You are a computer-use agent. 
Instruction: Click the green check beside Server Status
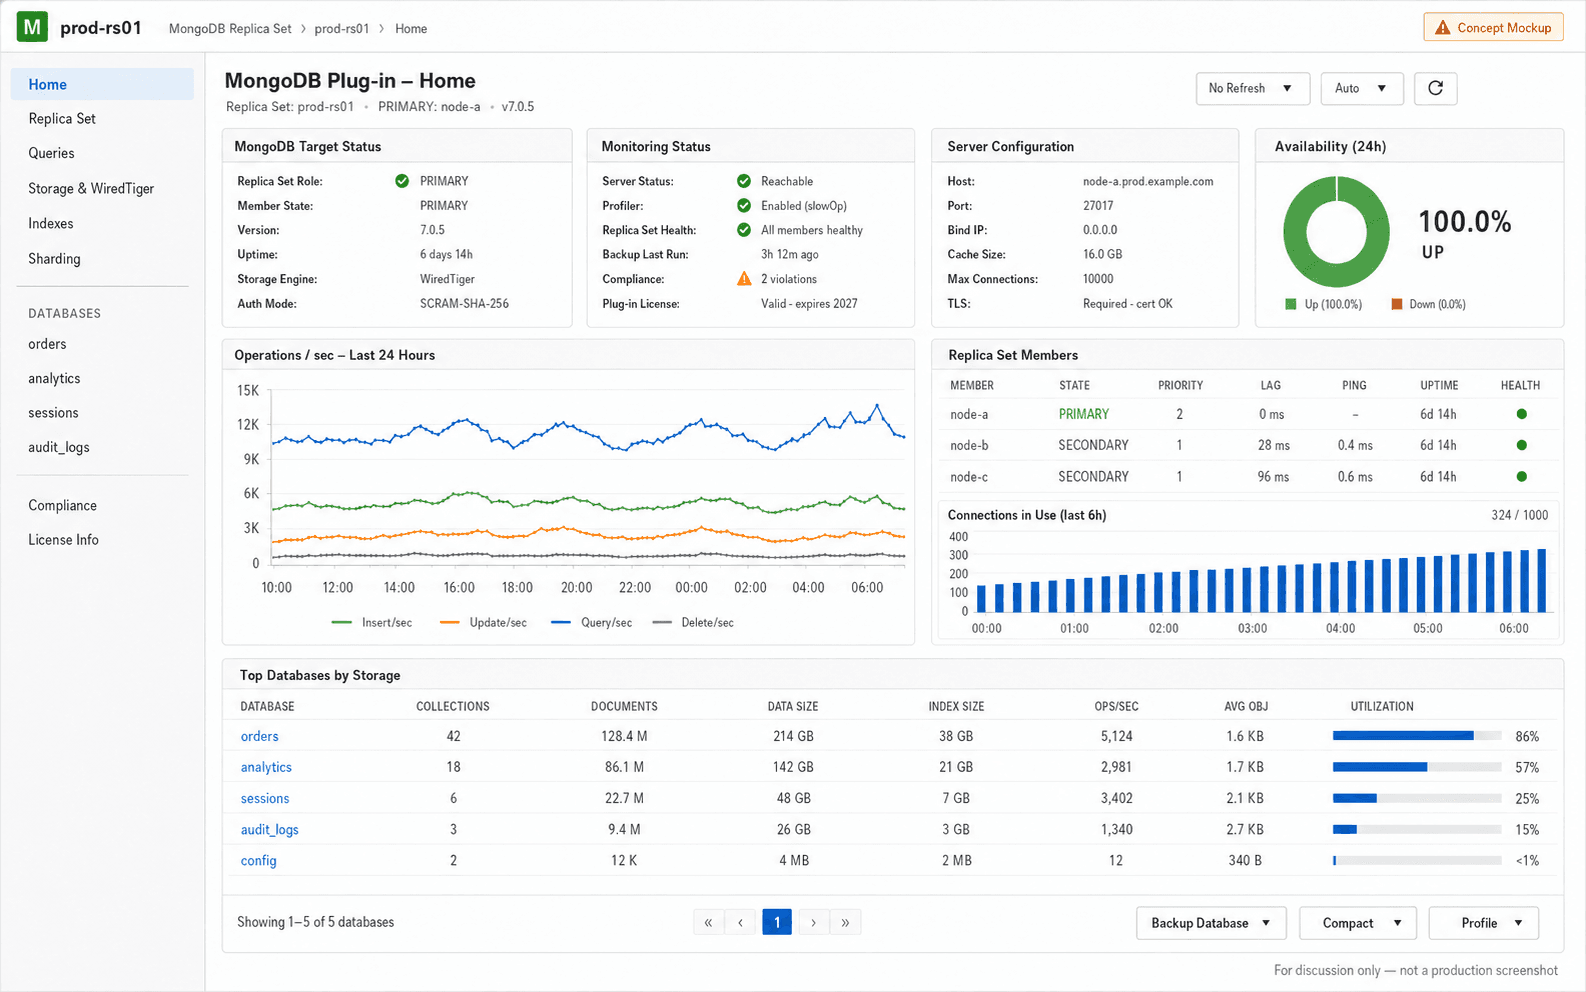pyautogui.click(x=744, y=181)
